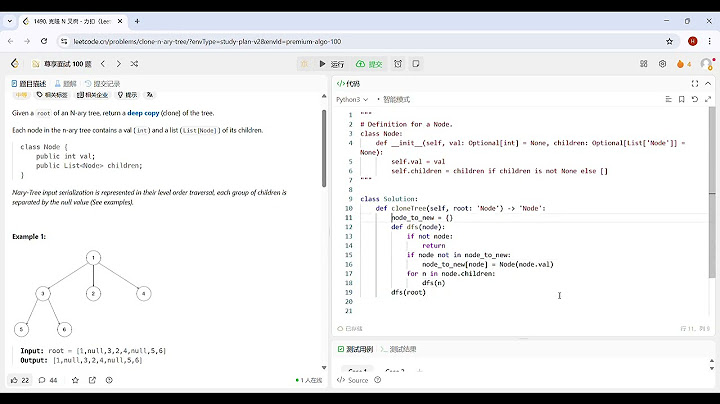Click the LeetCode logo icon
Screen dimensions: 720x404
point(15,64)
